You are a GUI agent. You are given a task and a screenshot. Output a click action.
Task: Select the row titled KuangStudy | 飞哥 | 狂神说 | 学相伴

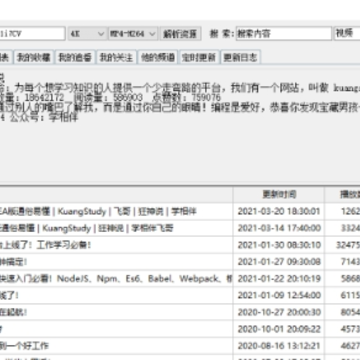tap(116, 211)
